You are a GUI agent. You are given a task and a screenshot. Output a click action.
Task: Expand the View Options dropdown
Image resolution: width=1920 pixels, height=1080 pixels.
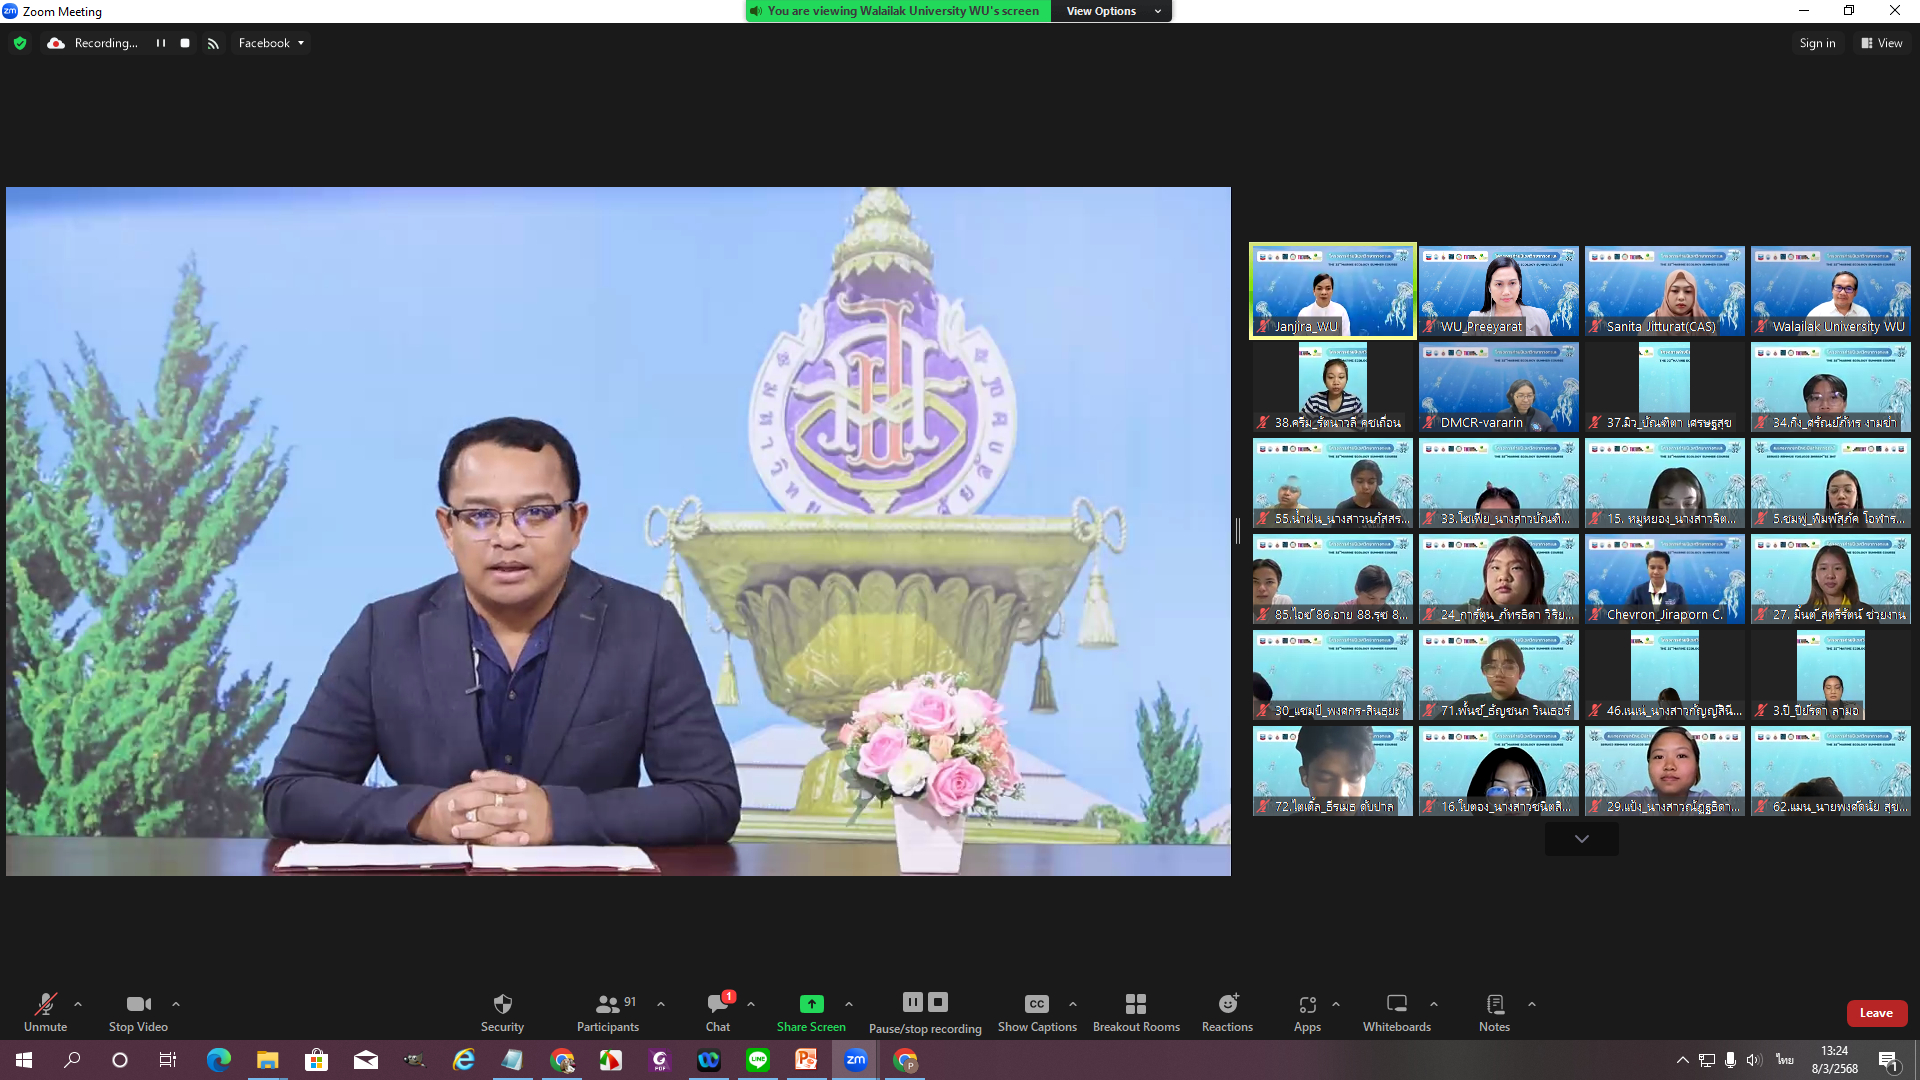tap(1110, 11)
